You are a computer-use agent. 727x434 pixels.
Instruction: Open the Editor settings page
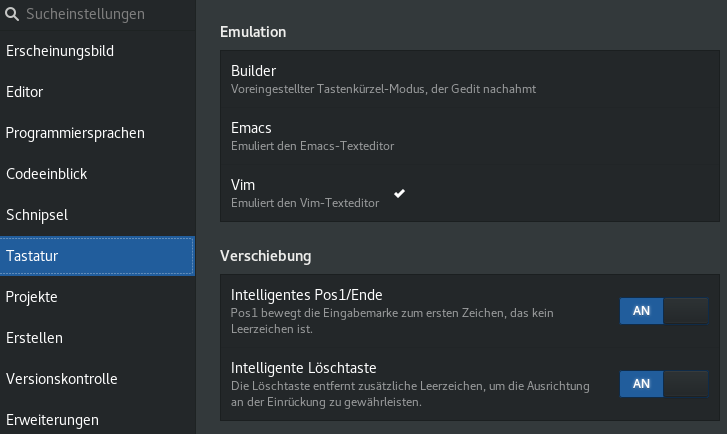pyautogui.click(x=25, y=92)
